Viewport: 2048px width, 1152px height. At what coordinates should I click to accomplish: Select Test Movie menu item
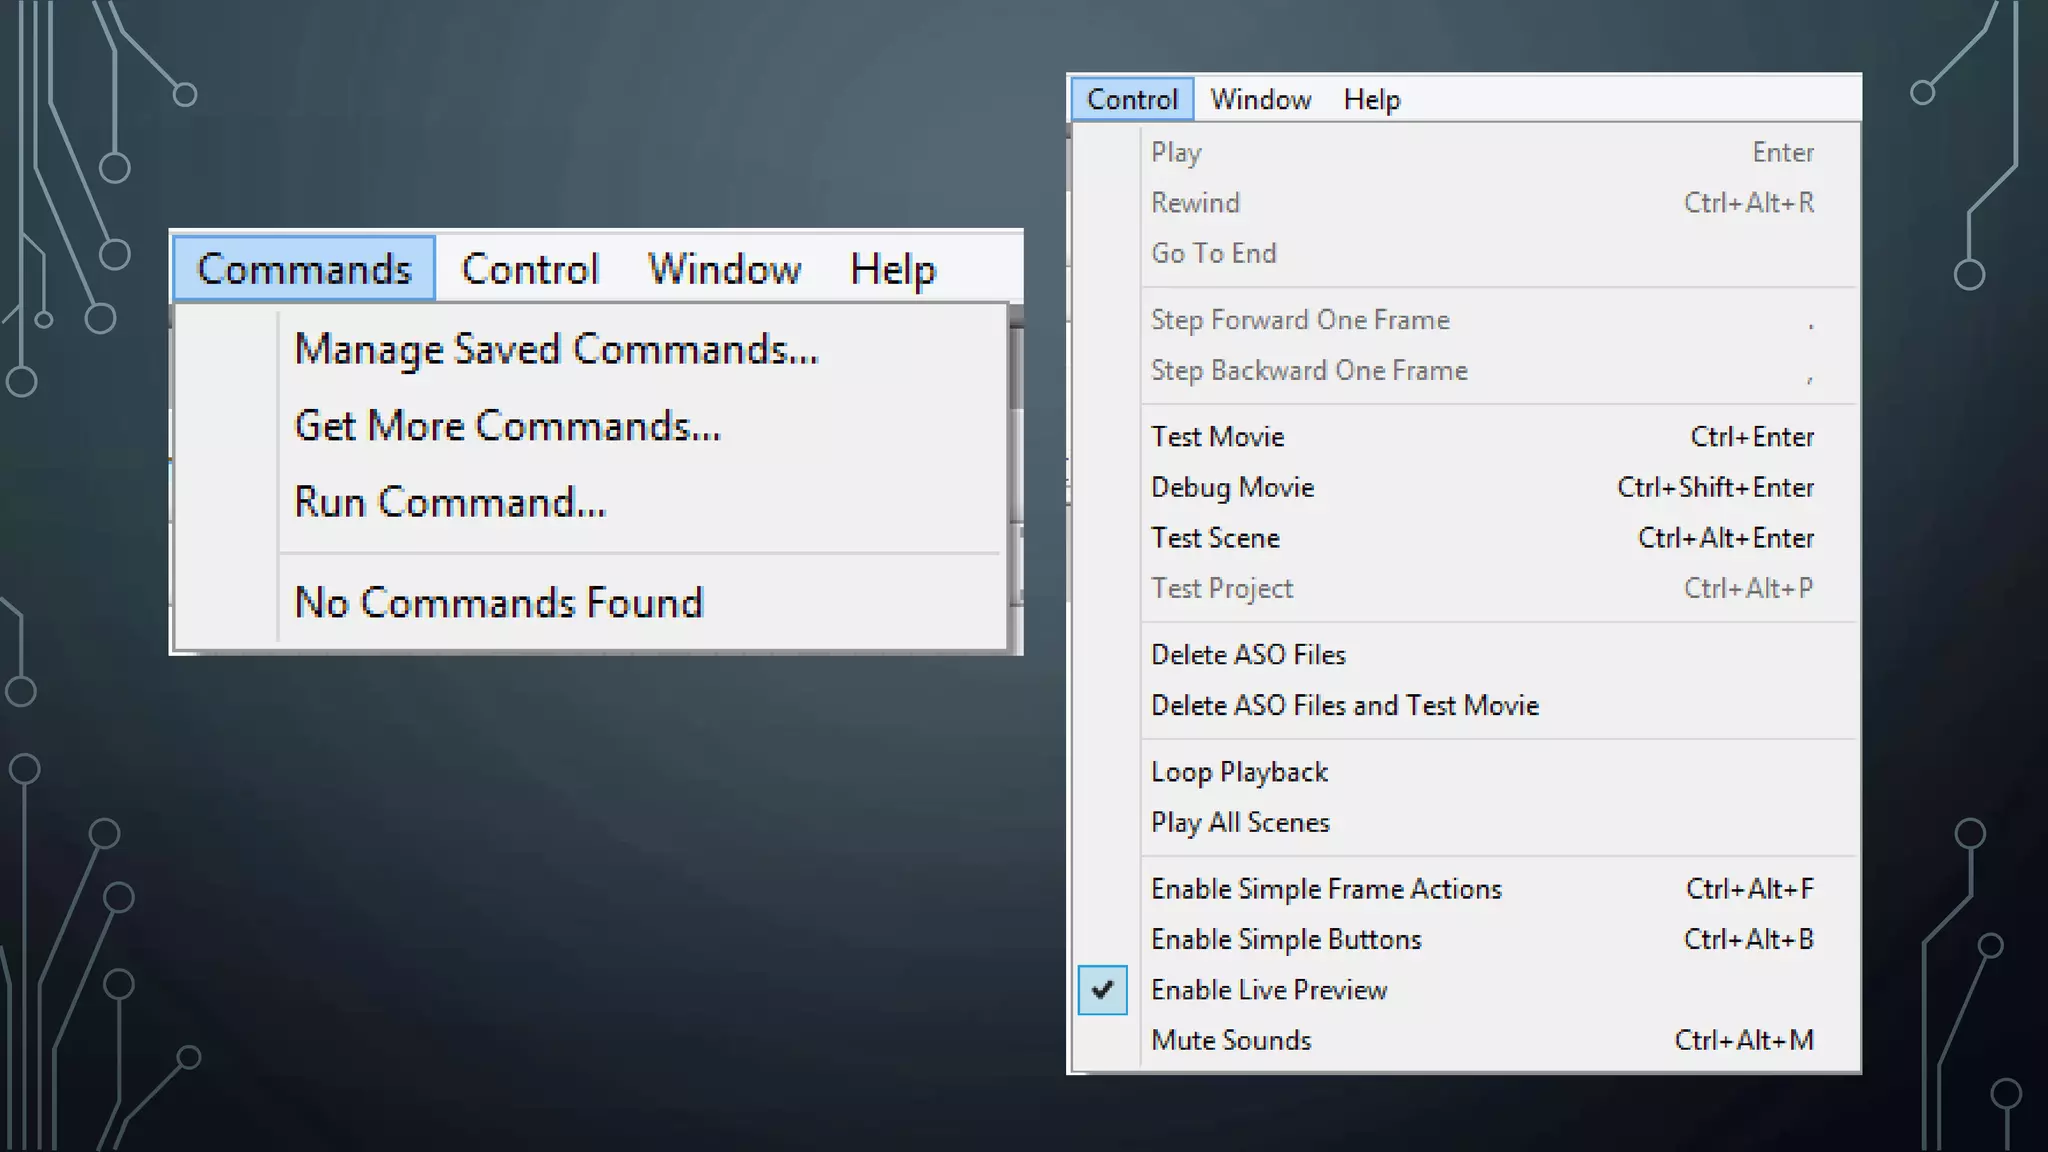1217,437
